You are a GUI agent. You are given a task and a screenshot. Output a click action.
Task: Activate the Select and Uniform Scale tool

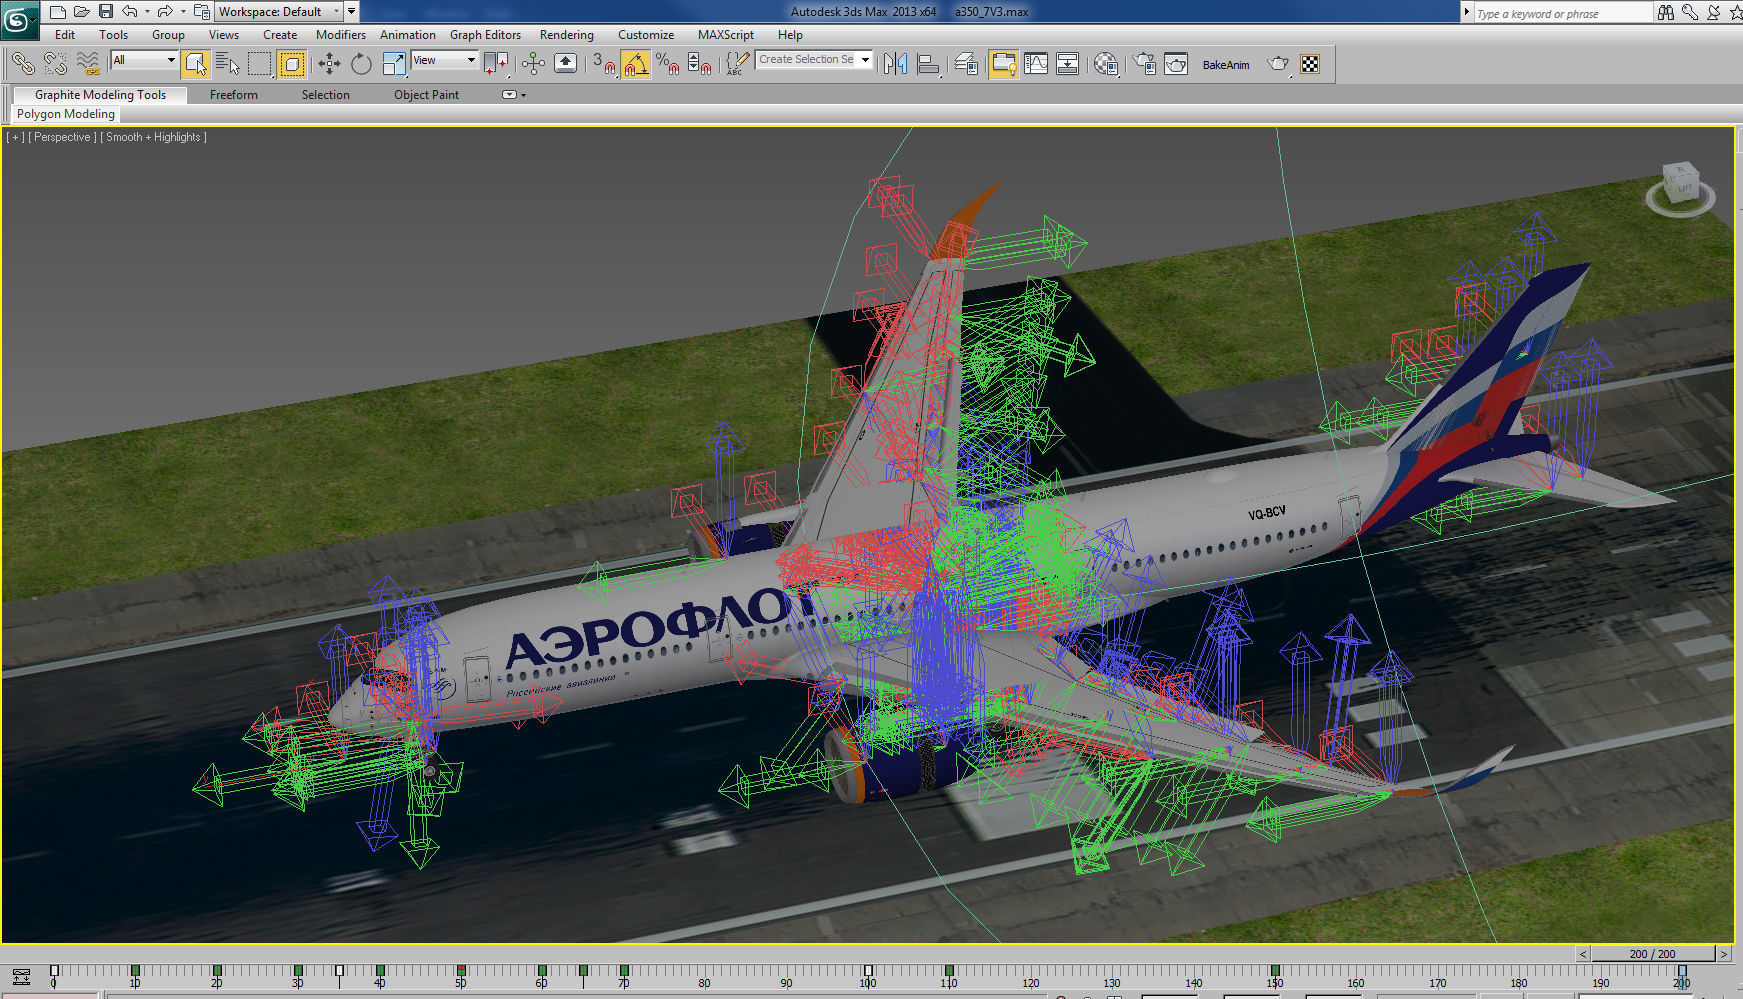pos(394,64)
